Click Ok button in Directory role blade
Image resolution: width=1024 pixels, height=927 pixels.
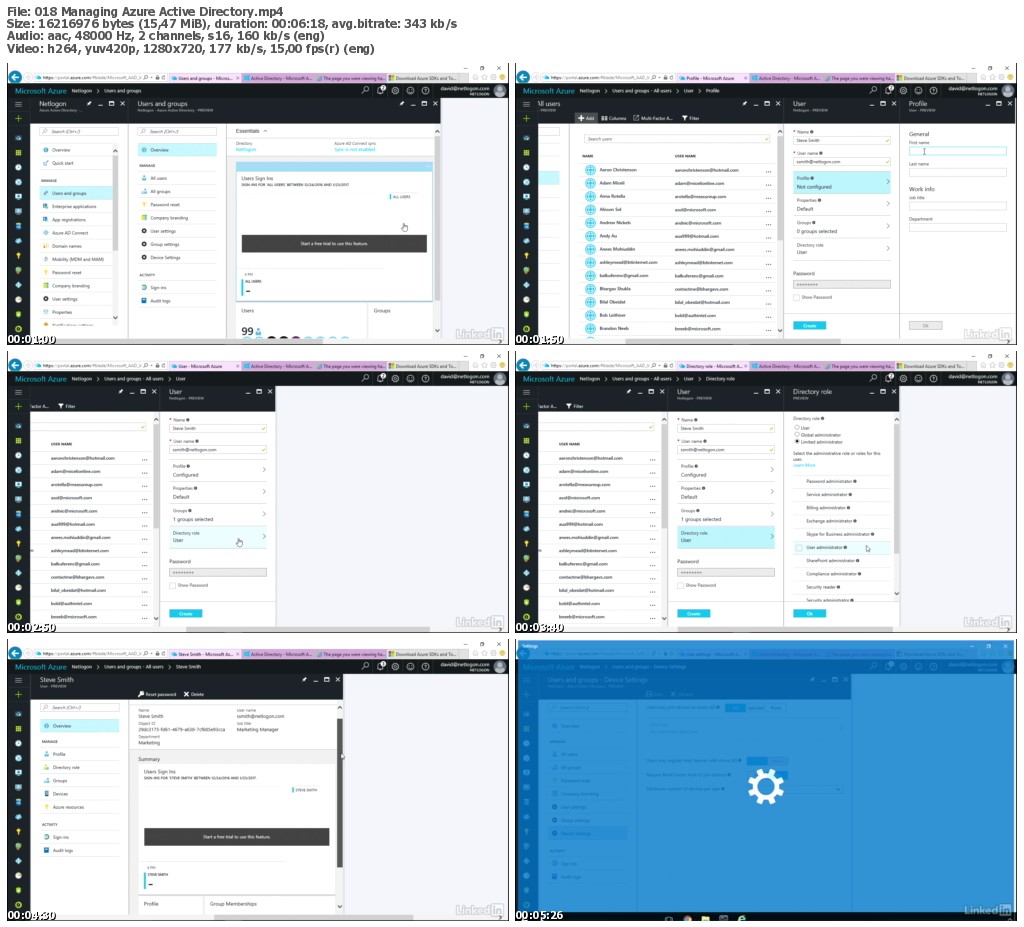[810, 613]
